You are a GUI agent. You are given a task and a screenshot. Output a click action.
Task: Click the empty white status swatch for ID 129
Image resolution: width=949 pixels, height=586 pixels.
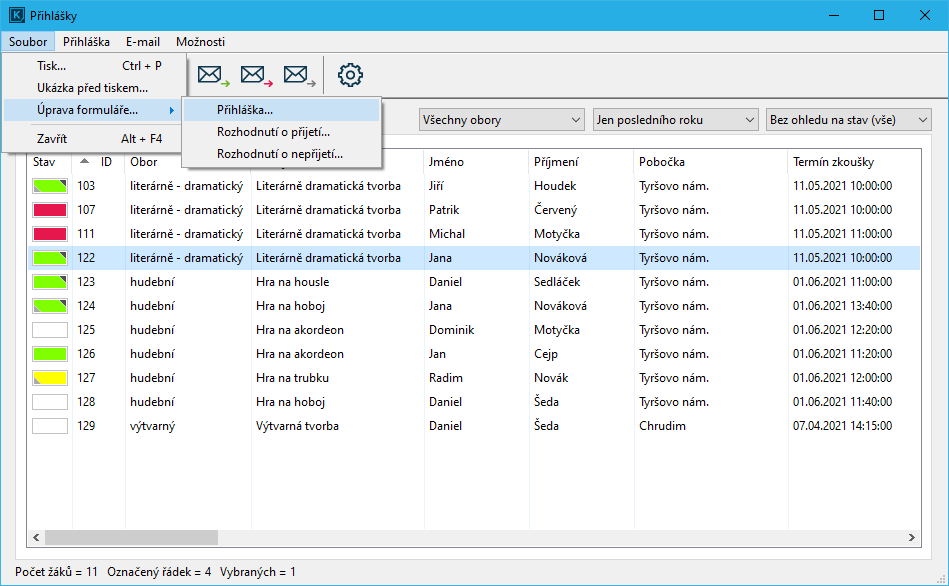click(x=49, y=426)
